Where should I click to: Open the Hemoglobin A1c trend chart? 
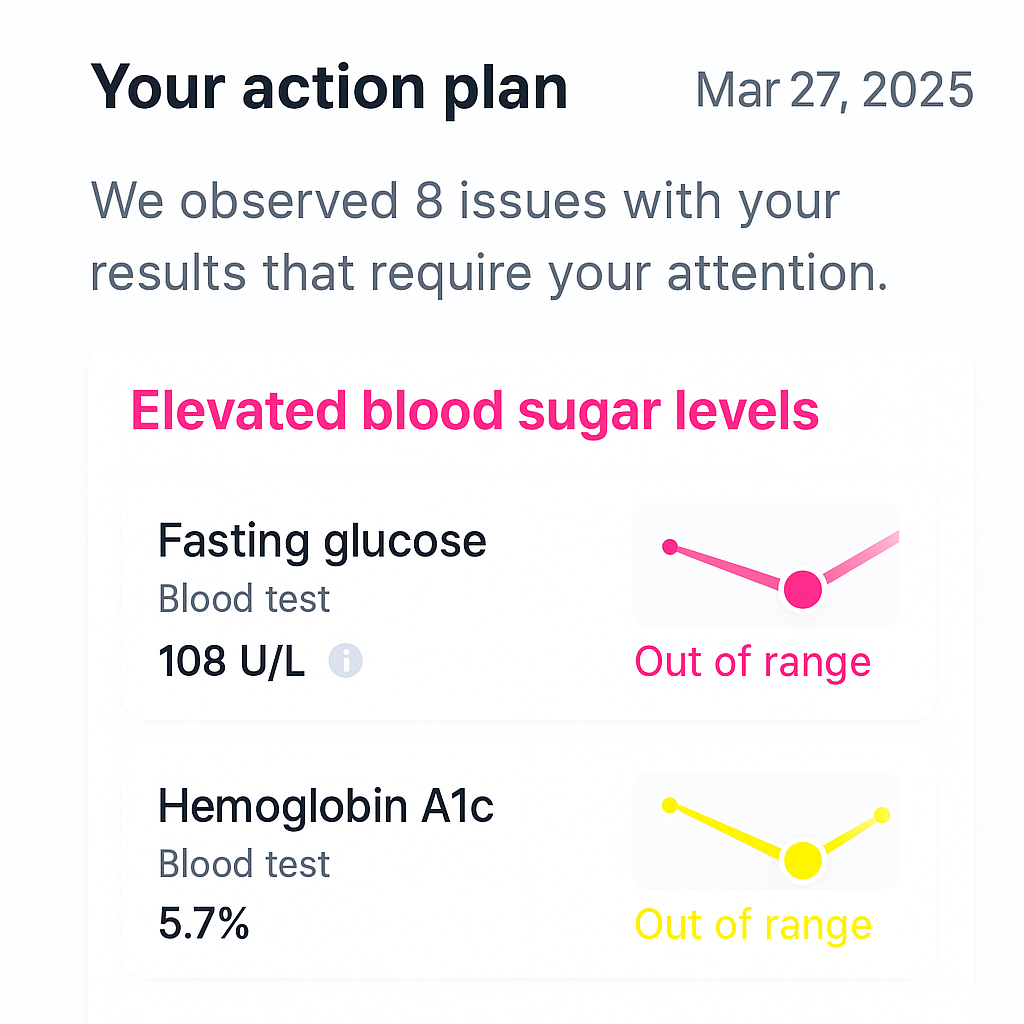click(766, 831)
